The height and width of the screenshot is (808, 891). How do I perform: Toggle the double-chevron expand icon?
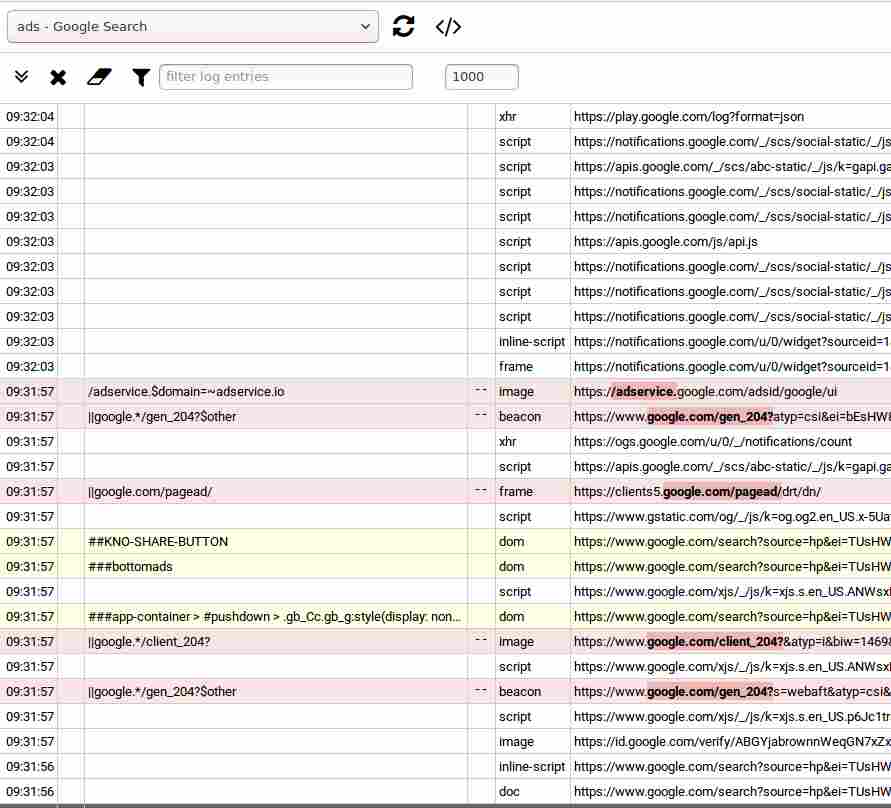22,77
